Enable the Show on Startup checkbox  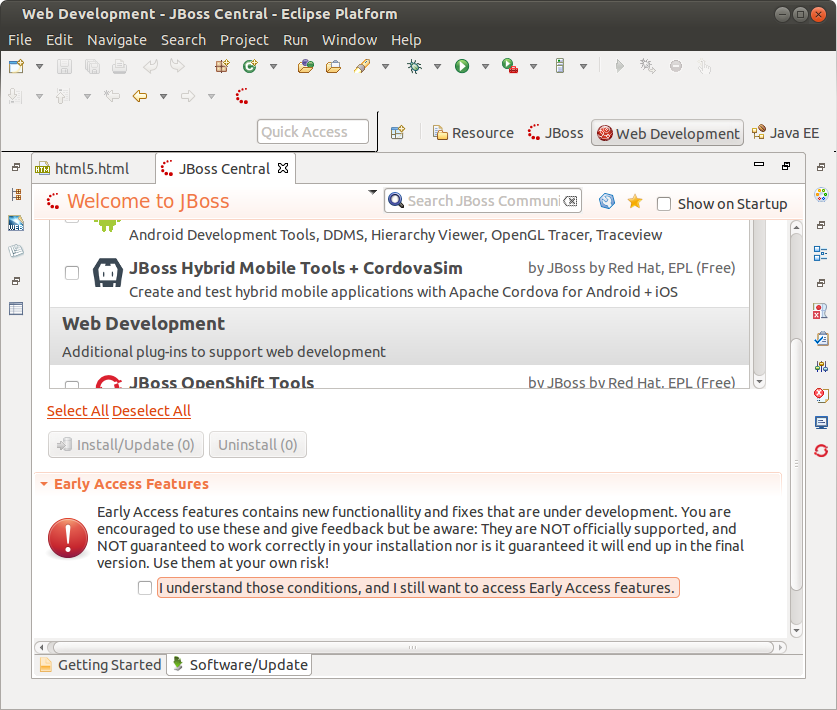coord(664,204)
